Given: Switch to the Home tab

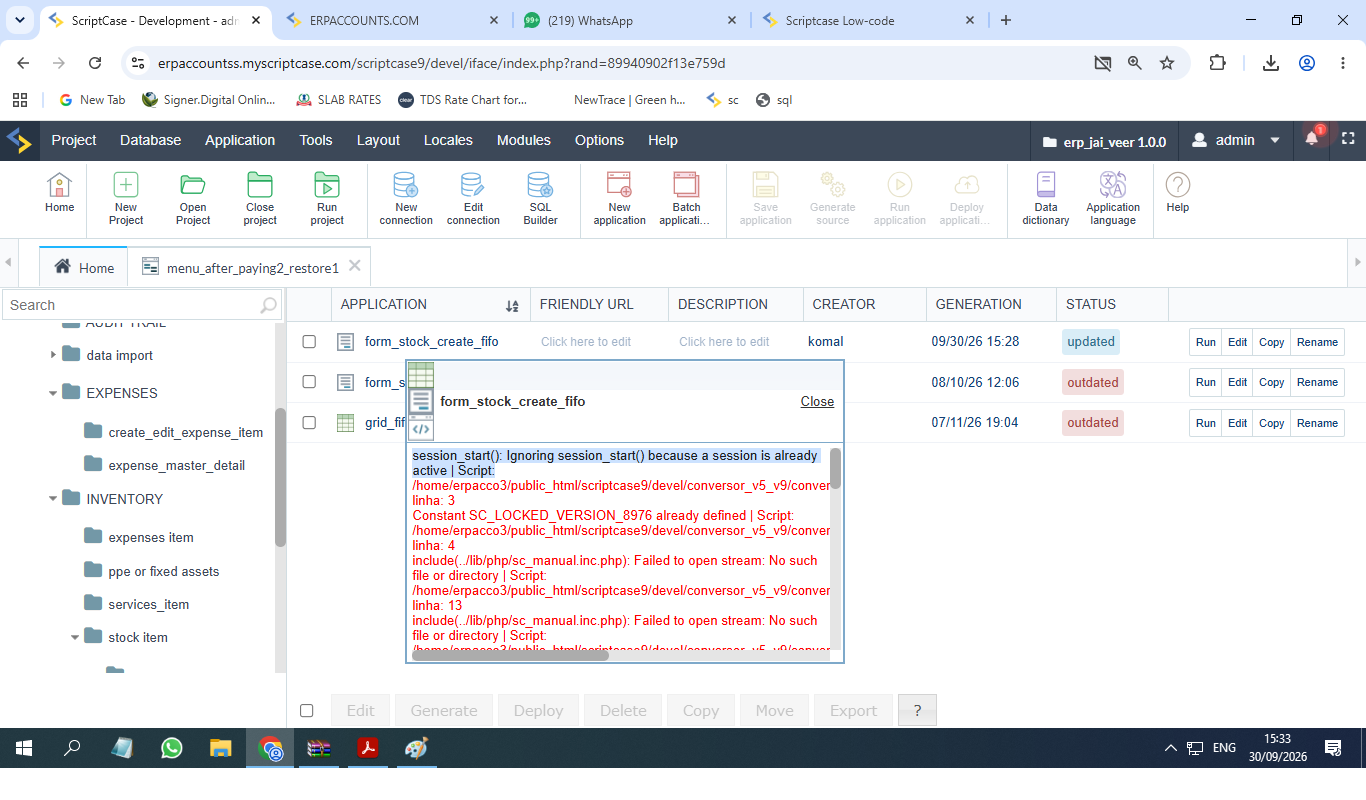Looking at the screenshot, I should (84, 267).
